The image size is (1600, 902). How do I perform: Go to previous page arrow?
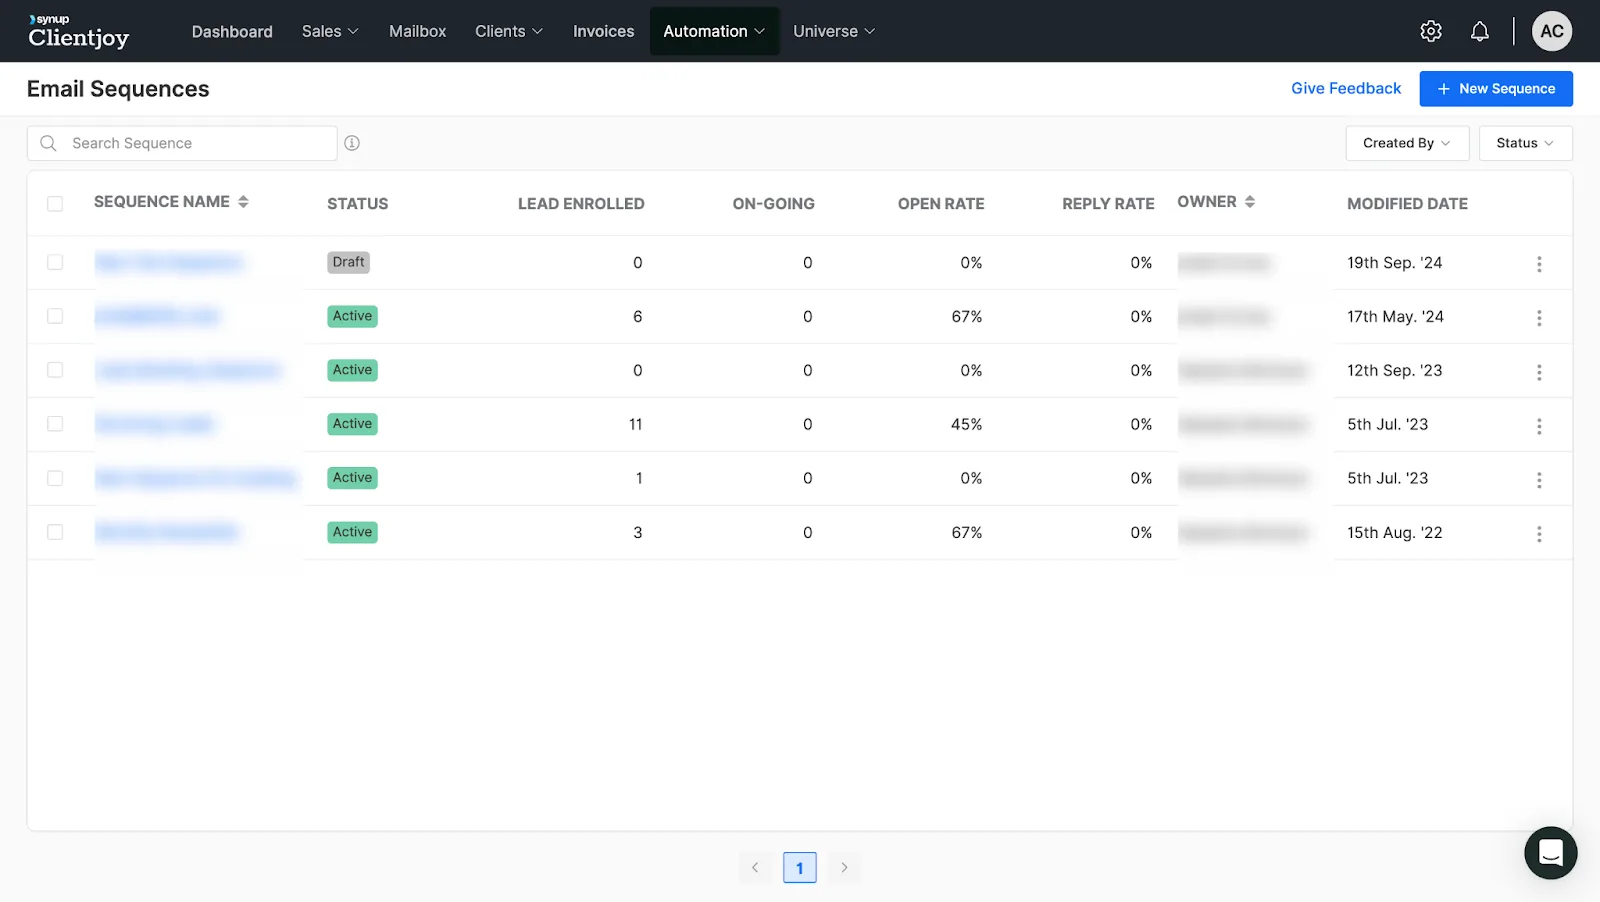755,867
